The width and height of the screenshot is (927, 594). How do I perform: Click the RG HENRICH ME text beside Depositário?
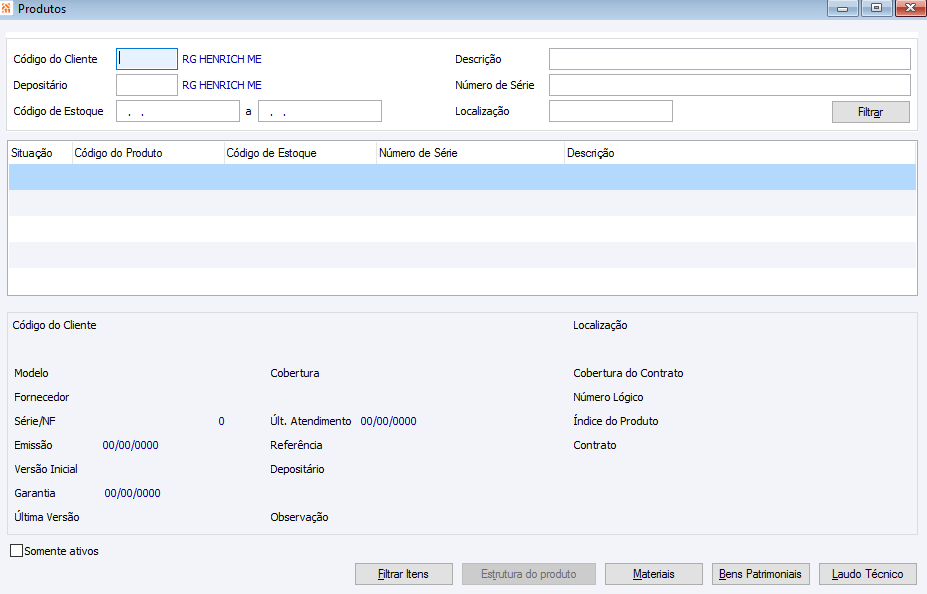point(222,85)
